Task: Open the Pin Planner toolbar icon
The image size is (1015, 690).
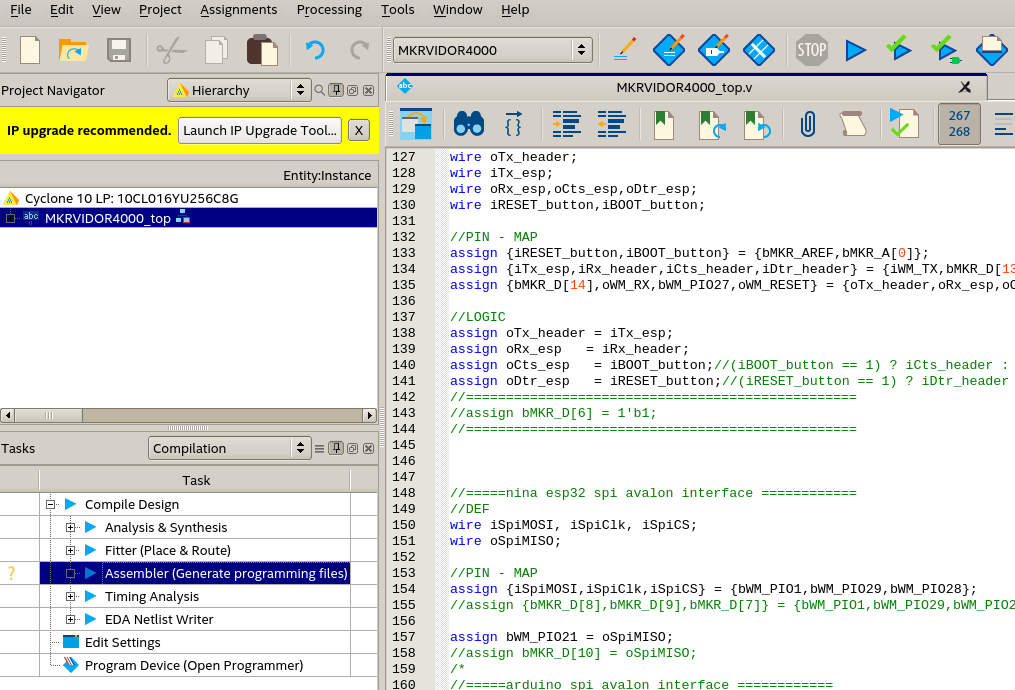Action: pyautogui.click(x=714, y=50)
